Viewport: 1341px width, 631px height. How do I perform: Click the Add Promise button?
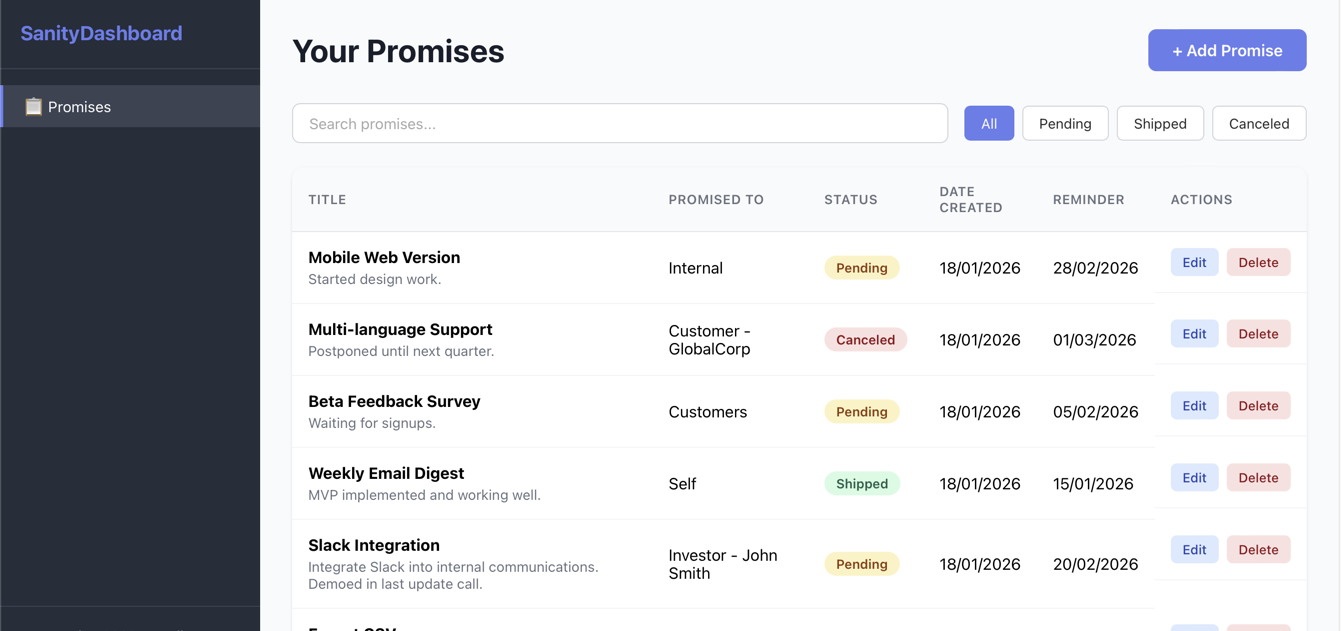point(1227,50)
